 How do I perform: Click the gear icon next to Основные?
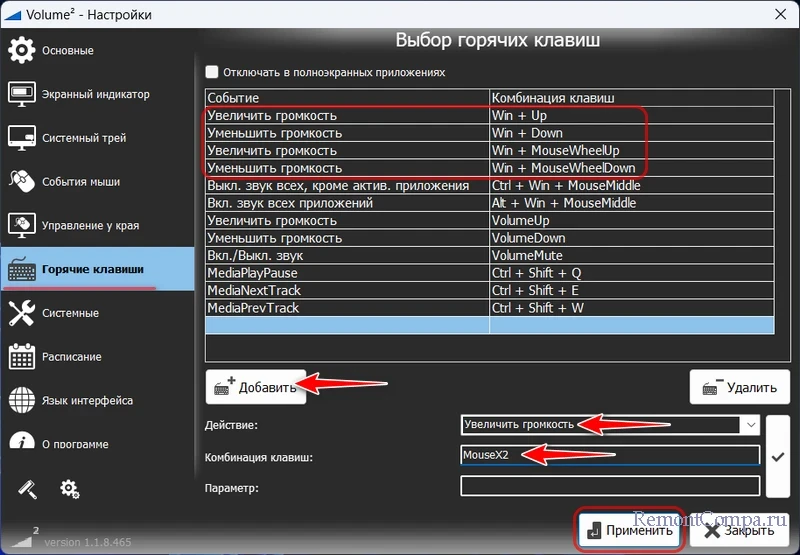(21, 51)
